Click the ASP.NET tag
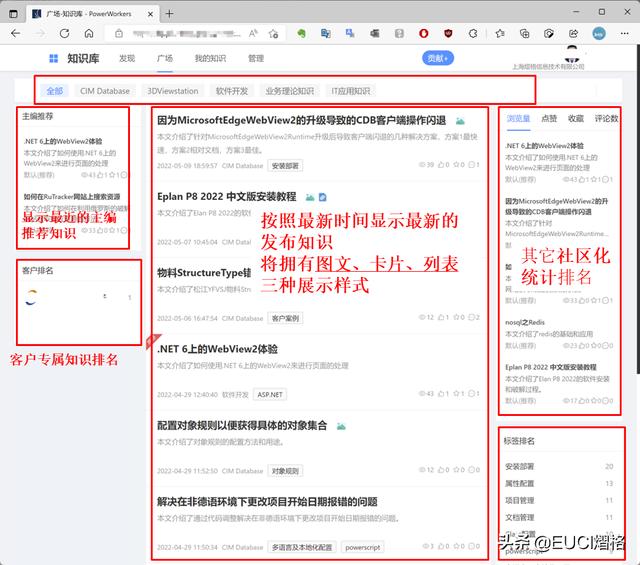 (x=270, y=394)
